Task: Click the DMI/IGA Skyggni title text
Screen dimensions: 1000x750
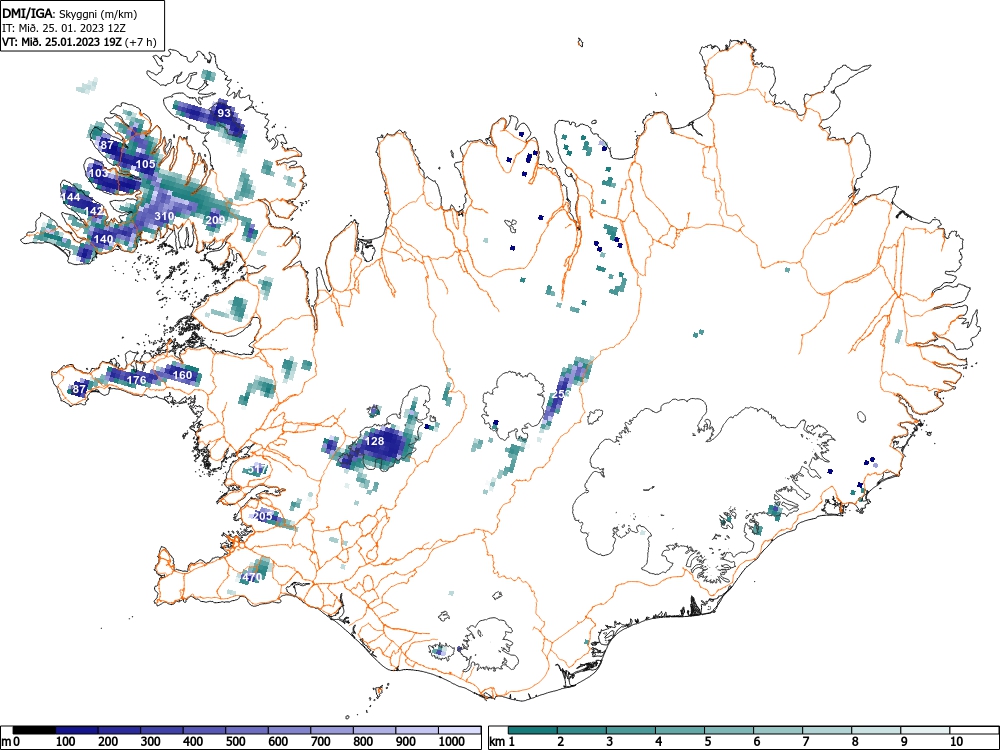Action: pyautogui.click(x=70, y=13)
